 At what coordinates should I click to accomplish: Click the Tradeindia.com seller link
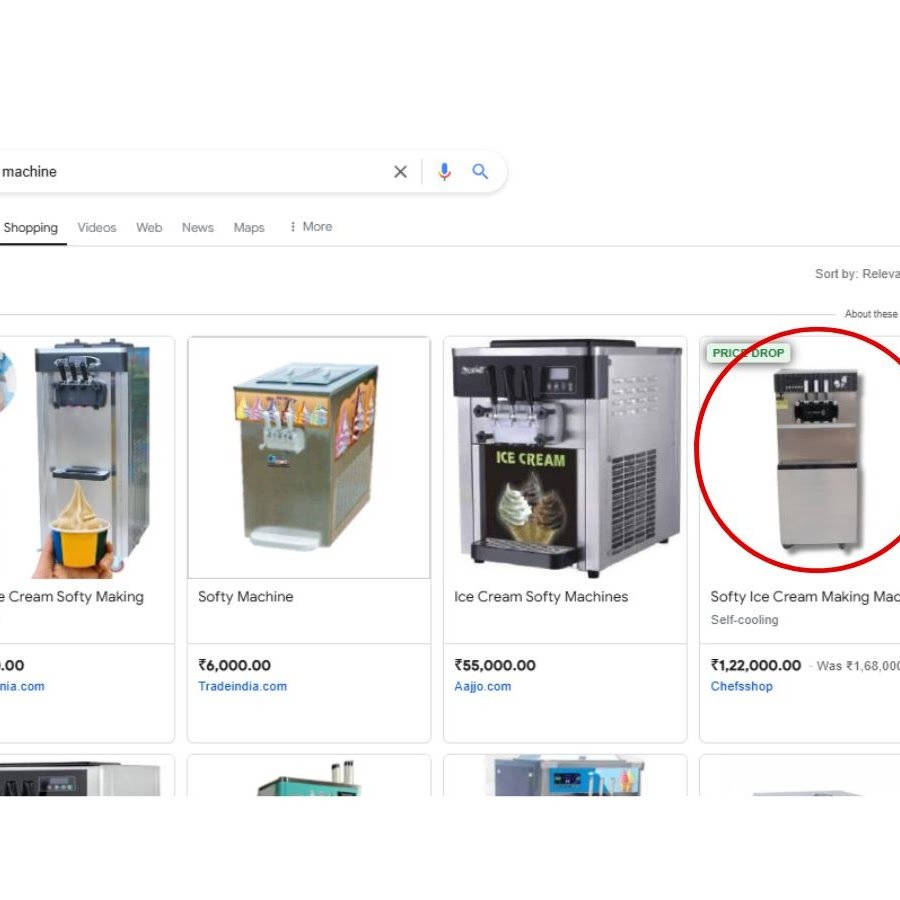coord(242,686)
